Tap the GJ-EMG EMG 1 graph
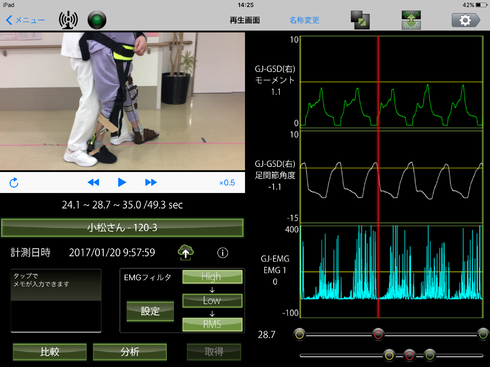 point(392,271)
